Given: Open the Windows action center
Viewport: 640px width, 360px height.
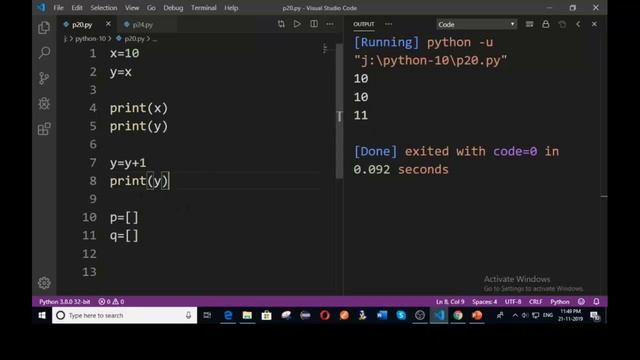Looking at the screenshot, I should click(x=594, y=316).
